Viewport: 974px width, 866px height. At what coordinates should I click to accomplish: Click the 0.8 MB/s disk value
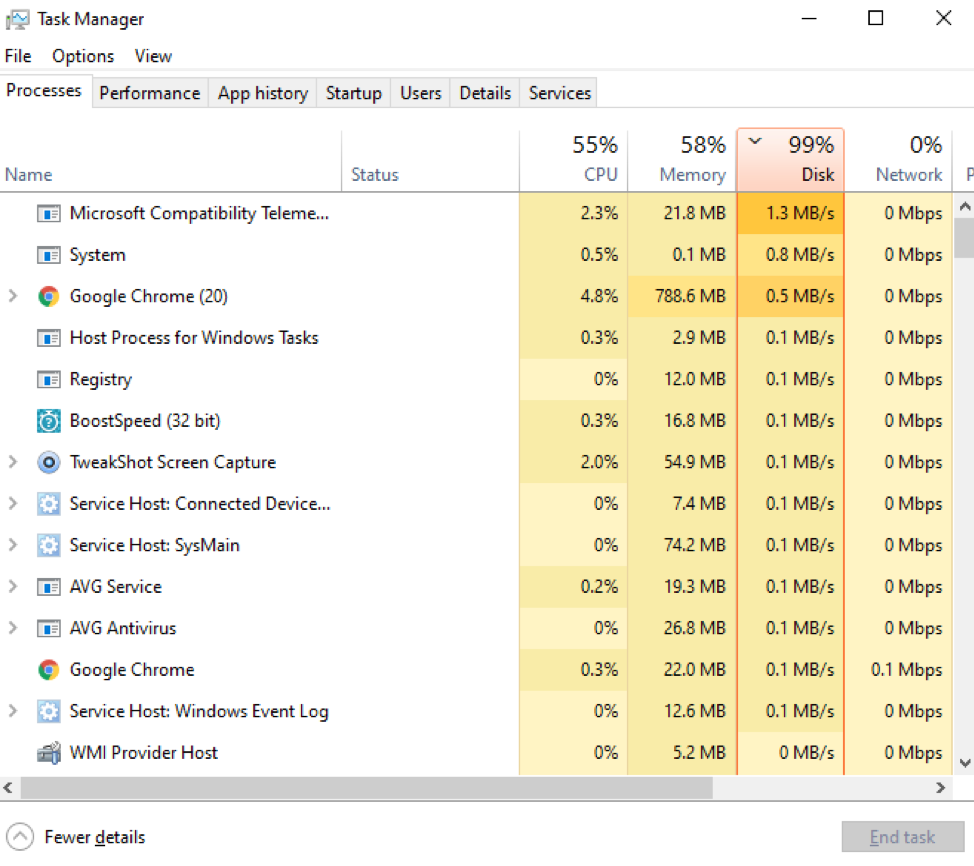800,255
